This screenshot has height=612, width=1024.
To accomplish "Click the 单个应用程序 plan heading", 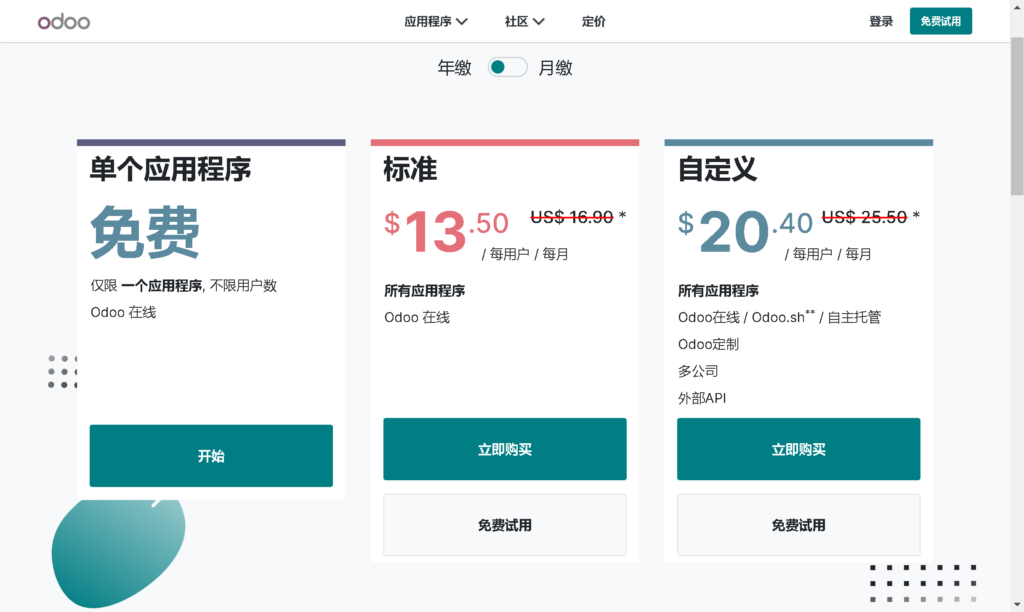I will click(170, 169).
